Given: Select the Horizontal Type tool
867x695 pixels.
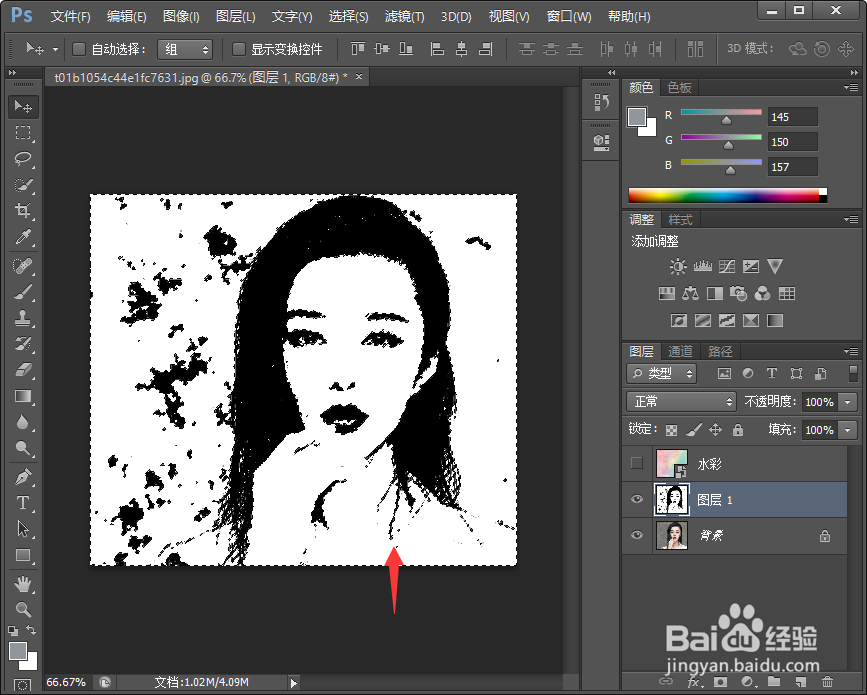Looking at the screenshot, I should coord(23,503).
